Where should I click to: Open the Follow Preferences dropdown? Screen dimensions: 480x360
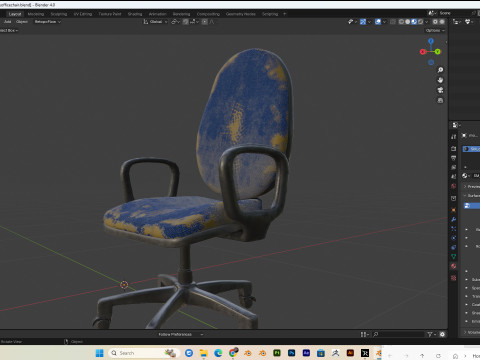(180, 334)
